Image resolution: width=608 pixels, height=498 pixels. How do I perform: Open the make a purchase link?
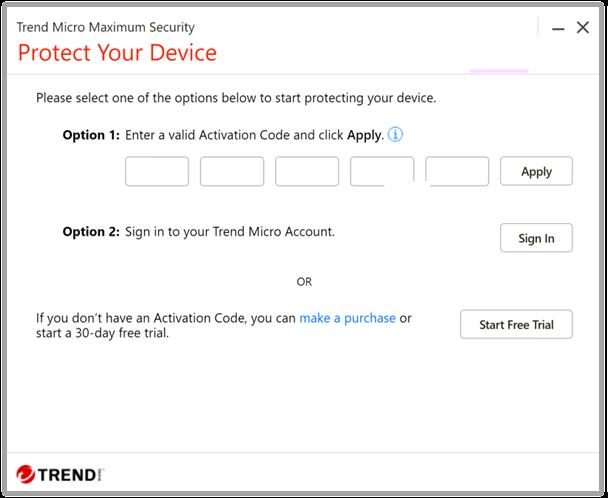coord(347,318)
